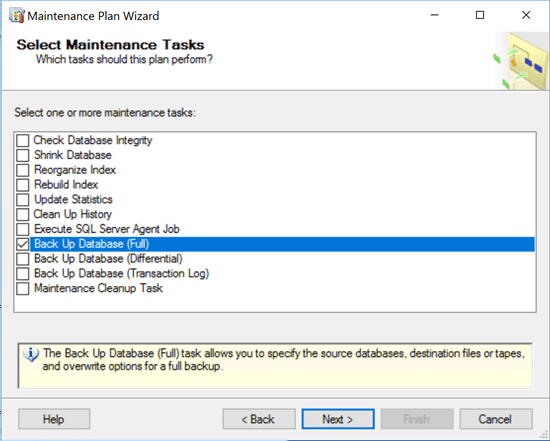Select the Update Statistics checkbox
Image resolution: width=550 pixels, height=441 pixels.
click(x=23, y=199)
